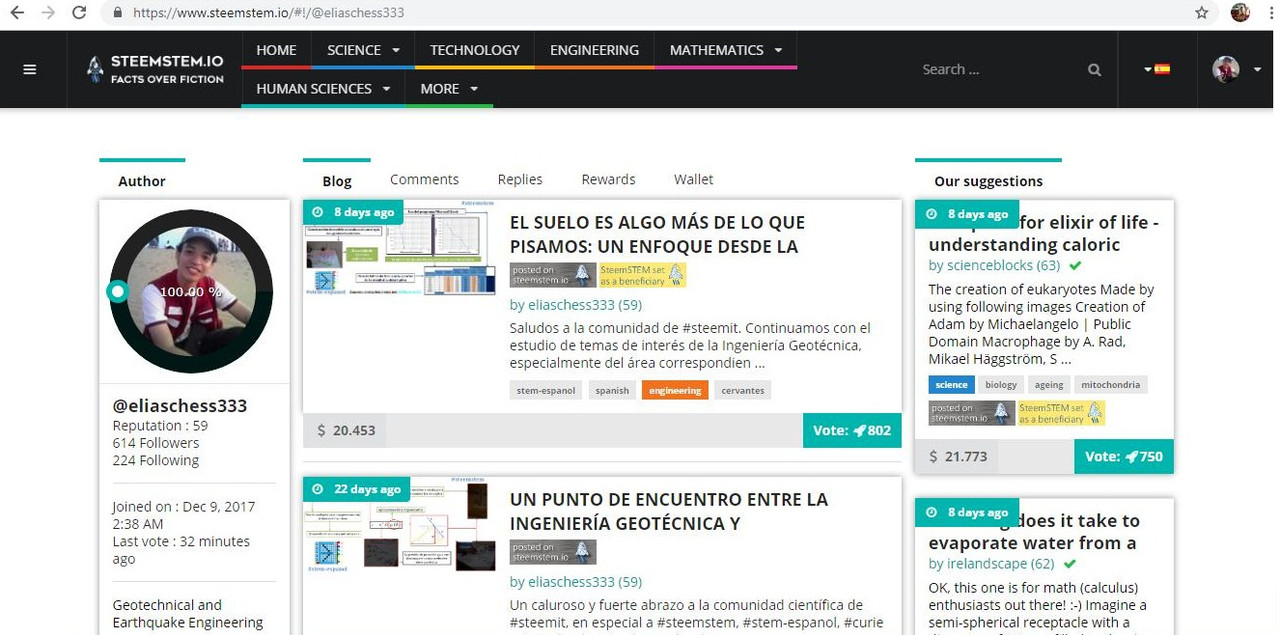
Task: Select the stem-espanol tag
Action: coord(545,390)
